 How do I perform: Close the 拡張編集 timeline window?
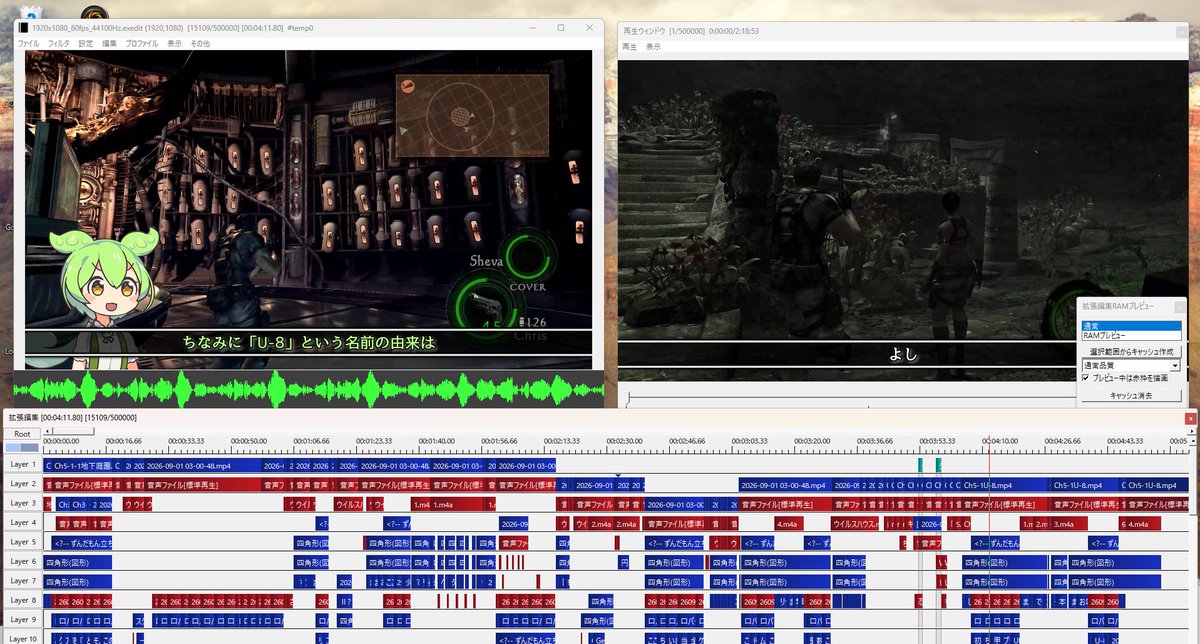(x=1189, y=417)
